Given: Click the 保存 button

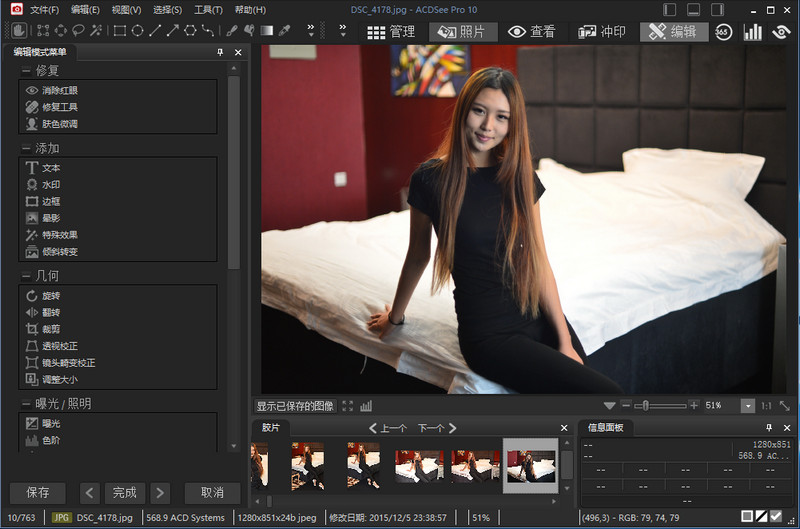Looking at the screenshot, I should [38, 492].
